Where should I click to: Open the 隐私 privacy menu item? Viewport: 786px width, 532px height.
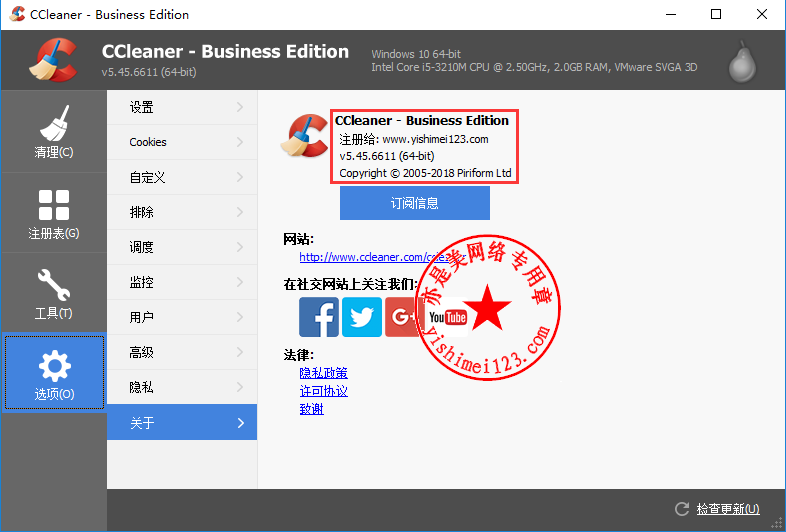pyautogui.click(x=182, y=387)
